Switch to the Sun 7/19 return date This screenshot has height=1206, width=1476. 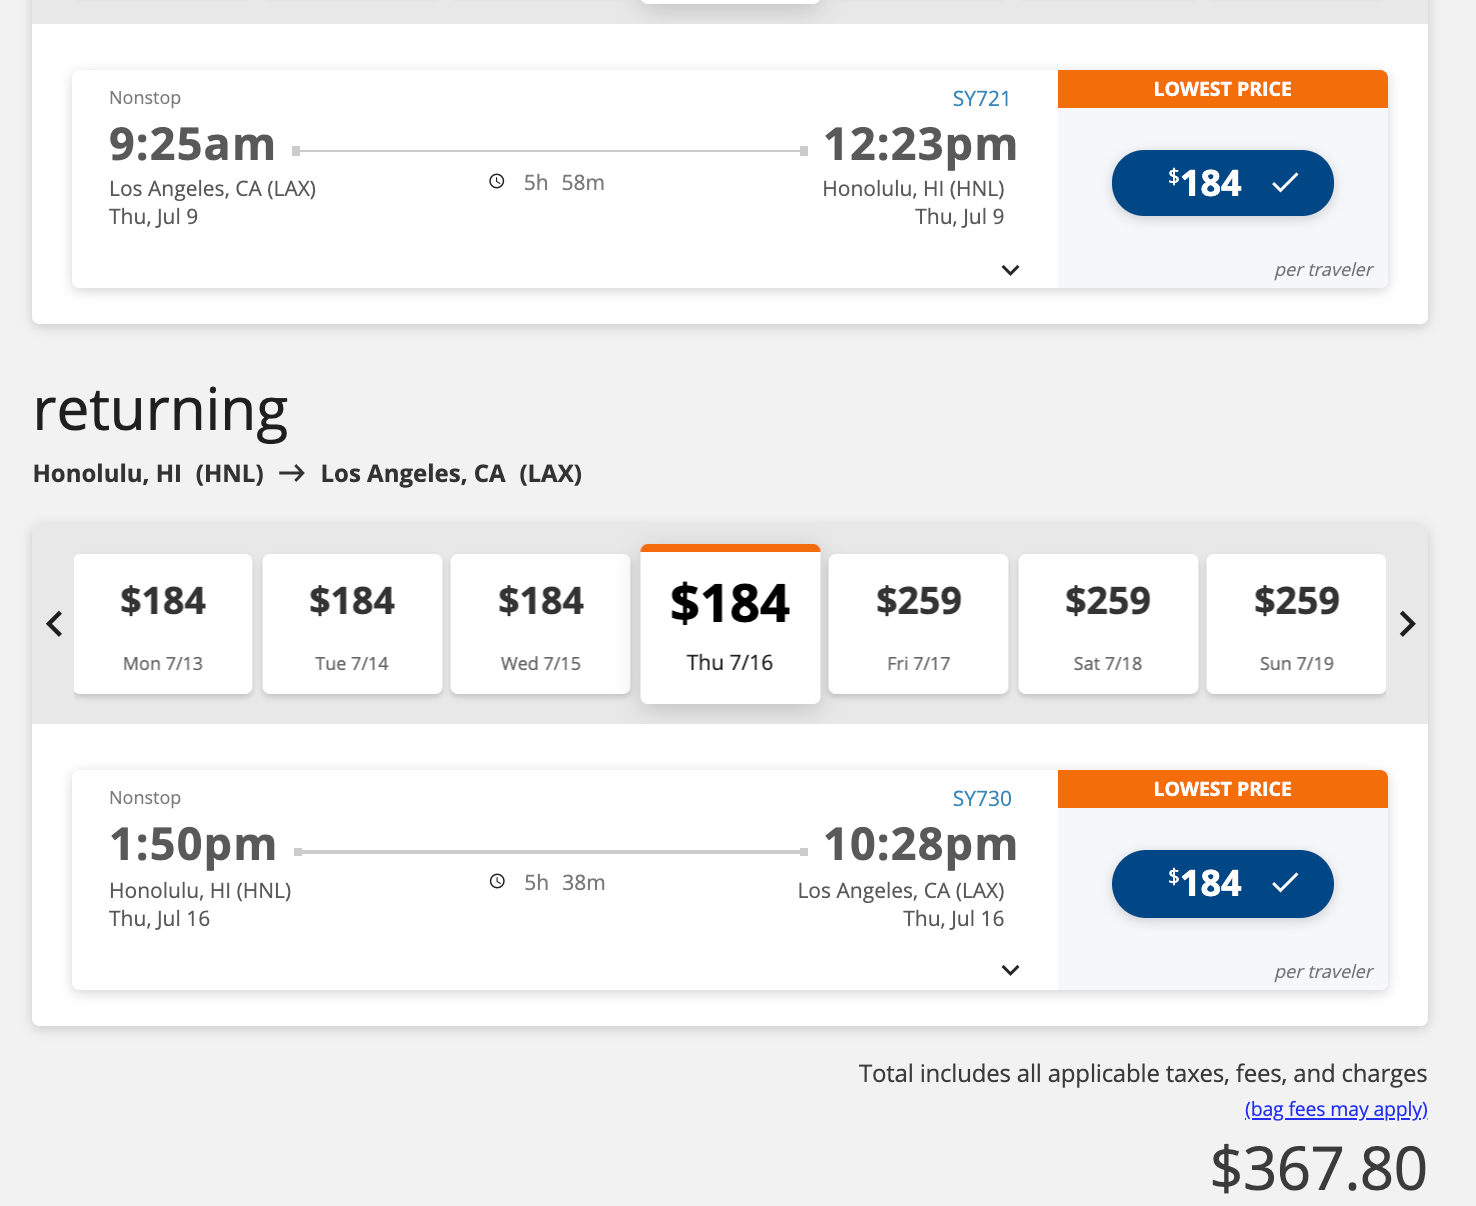point(1297,624)
